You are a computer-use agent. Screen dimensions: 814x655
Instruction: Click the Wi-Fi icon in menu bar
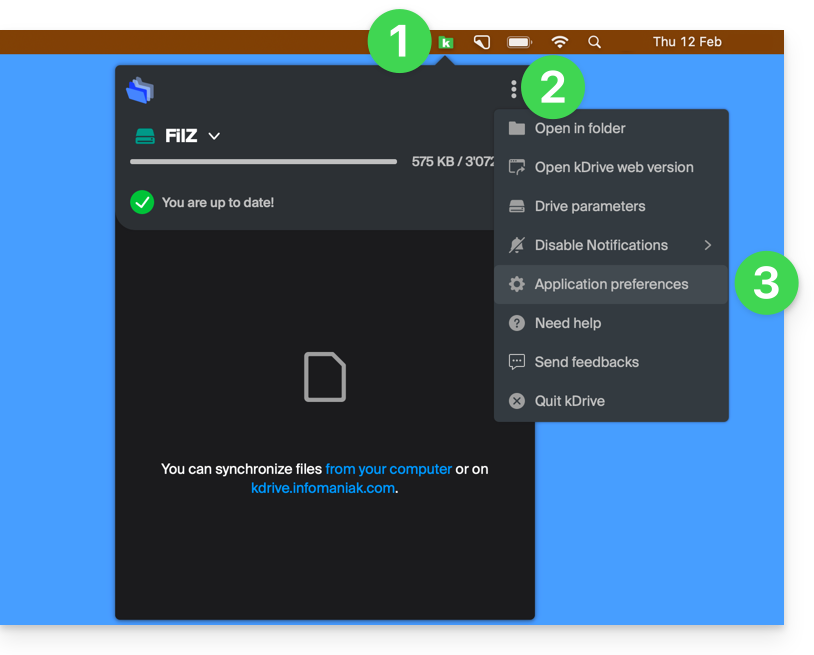pos(560,42)
